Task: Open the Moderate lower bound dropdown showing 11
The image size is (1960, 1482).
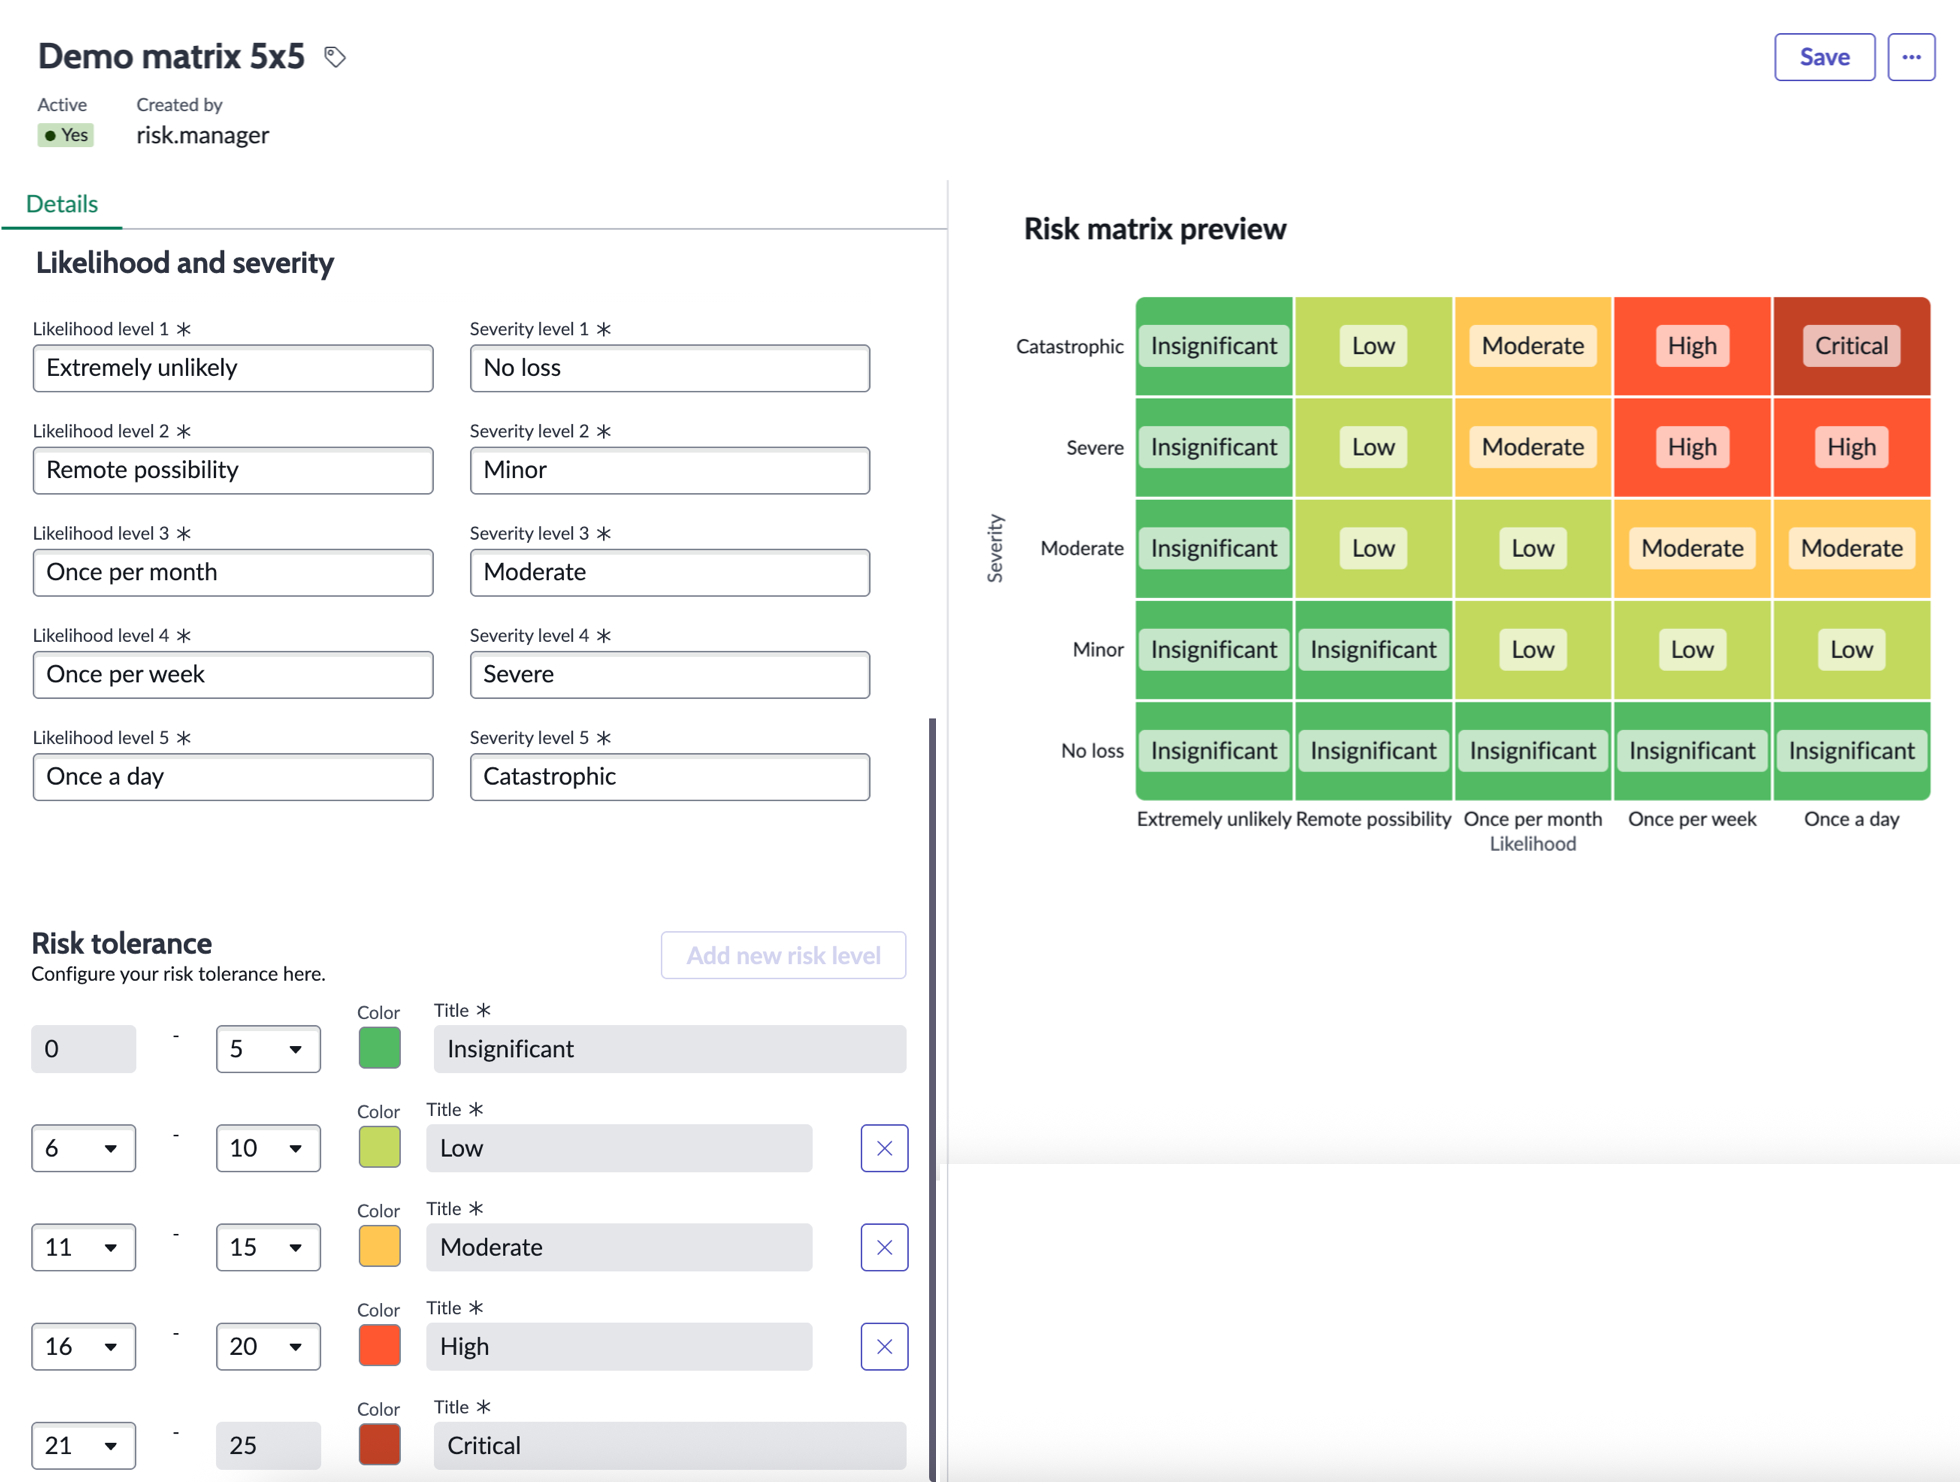Action: coord(83,1247)
